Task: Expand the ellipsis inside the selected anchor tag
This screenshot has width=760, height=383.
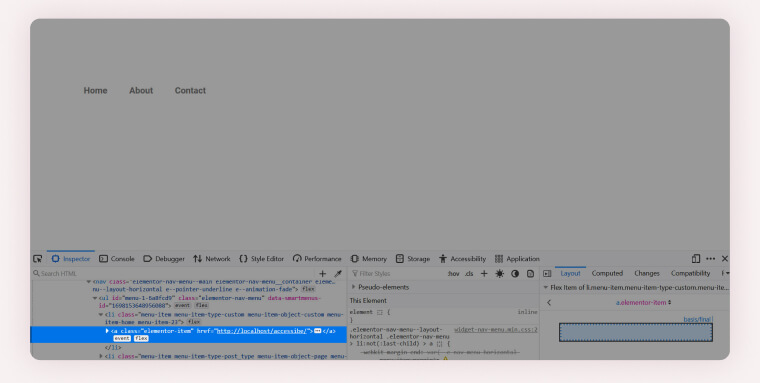Action: point(317,331)
